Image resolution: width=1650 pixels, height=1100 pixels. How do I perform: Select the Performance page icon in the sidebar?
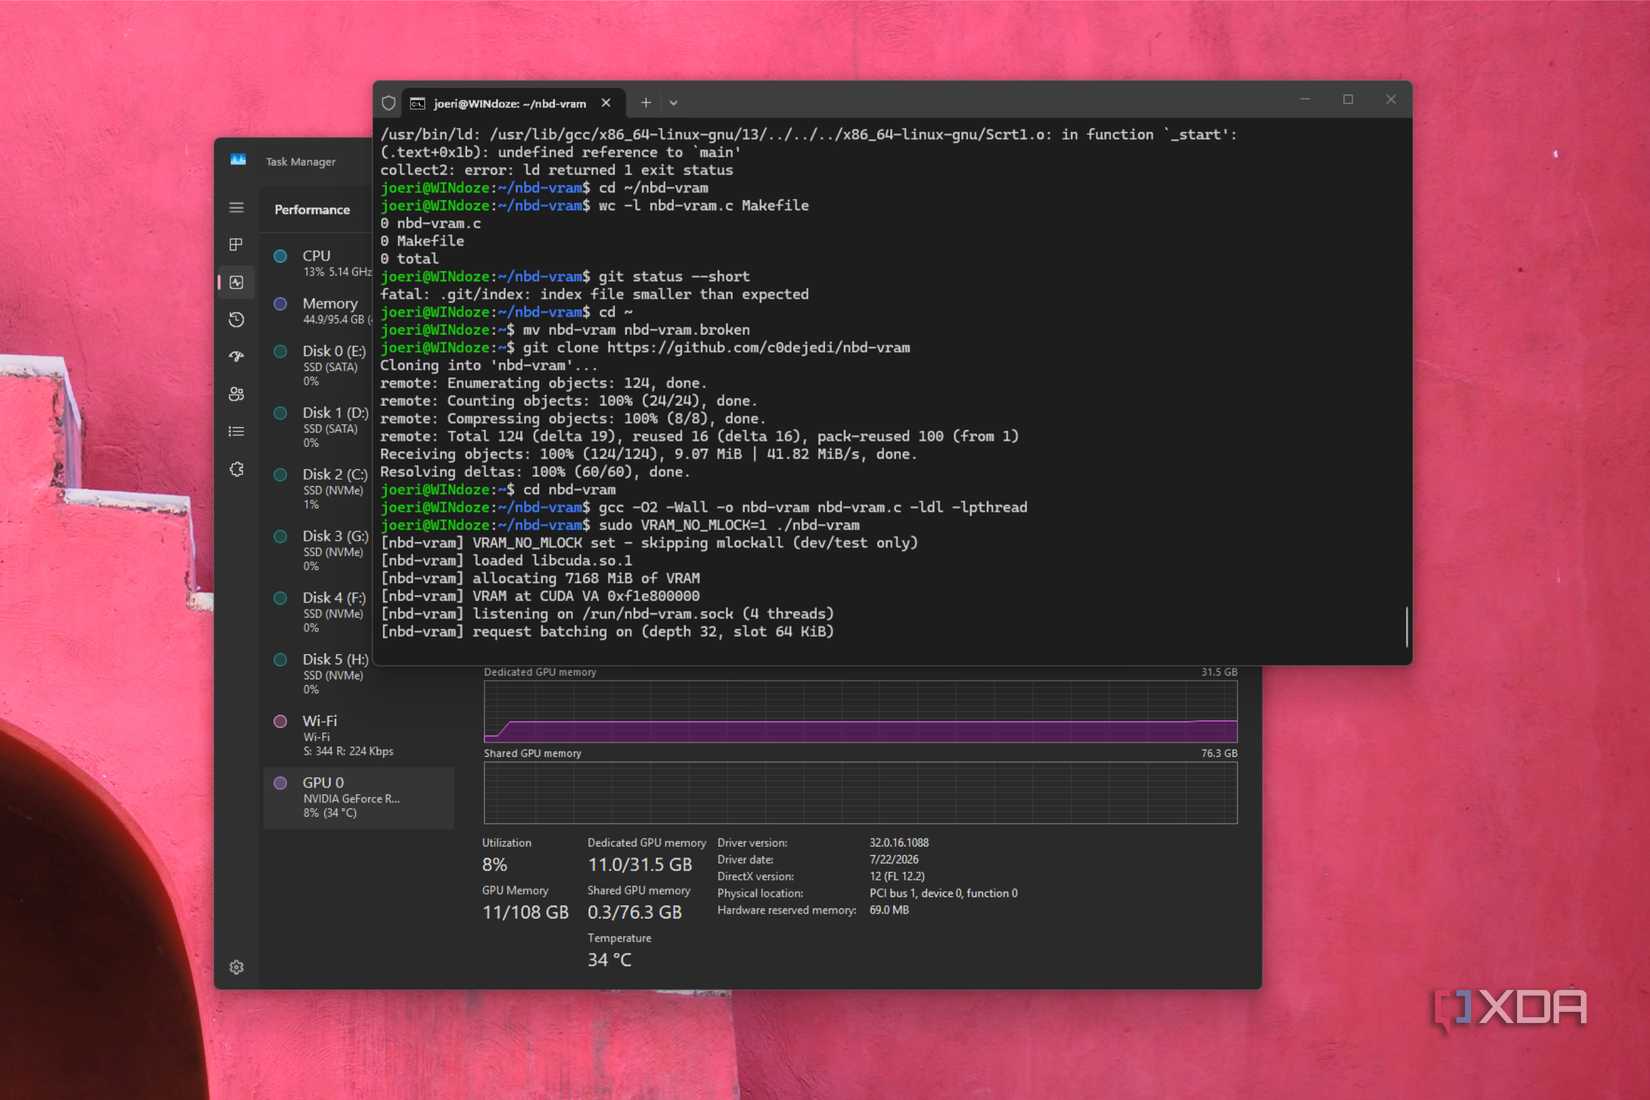pyautogui.click(x=236, y=283)
